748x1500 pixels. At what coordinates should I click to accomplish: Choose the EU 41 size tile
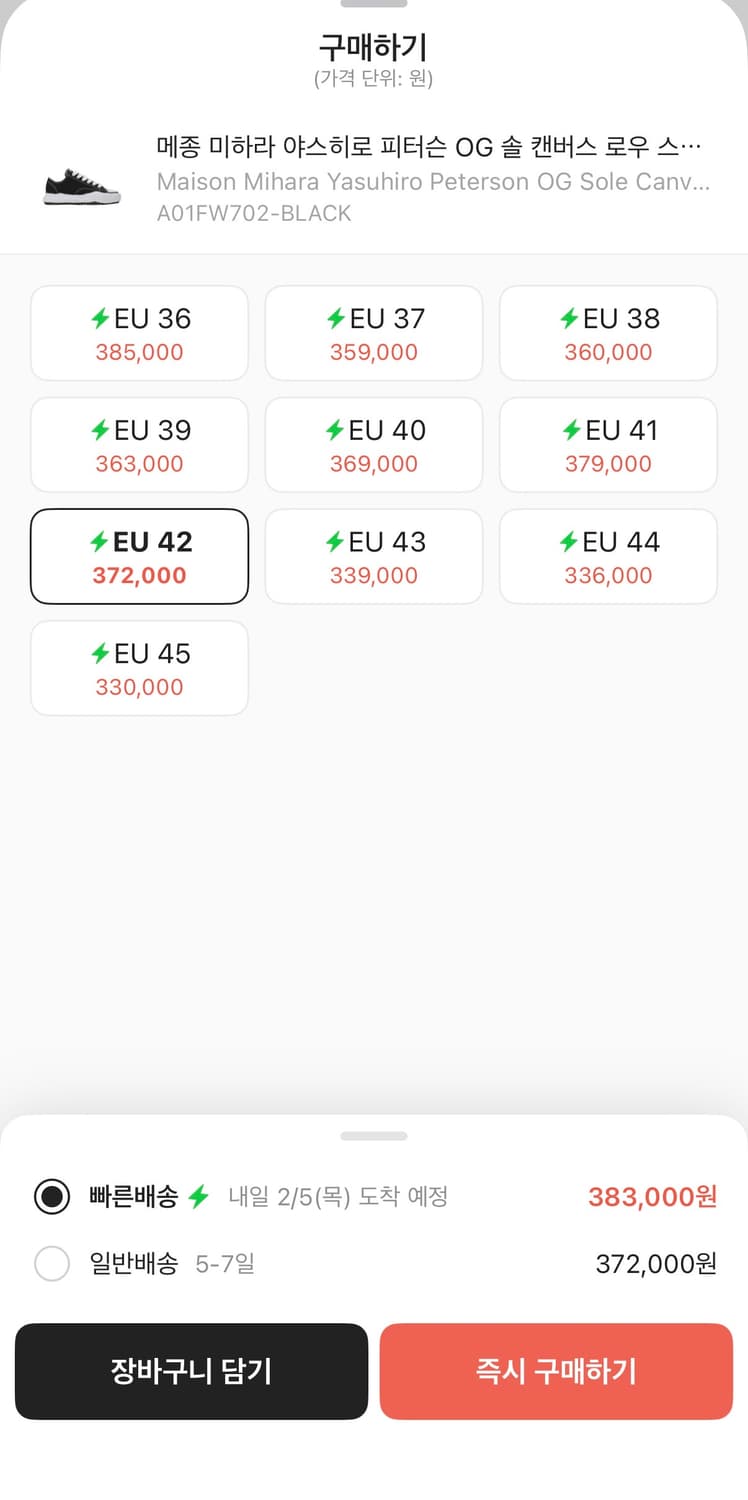point(608,445)
